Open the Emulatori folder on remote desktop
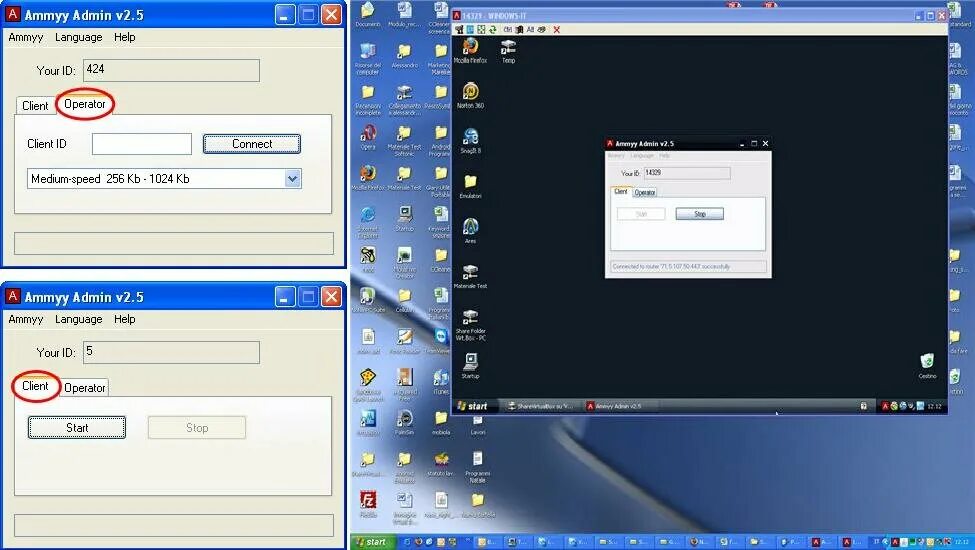This screenshot has width=975, height=550. 470,186
